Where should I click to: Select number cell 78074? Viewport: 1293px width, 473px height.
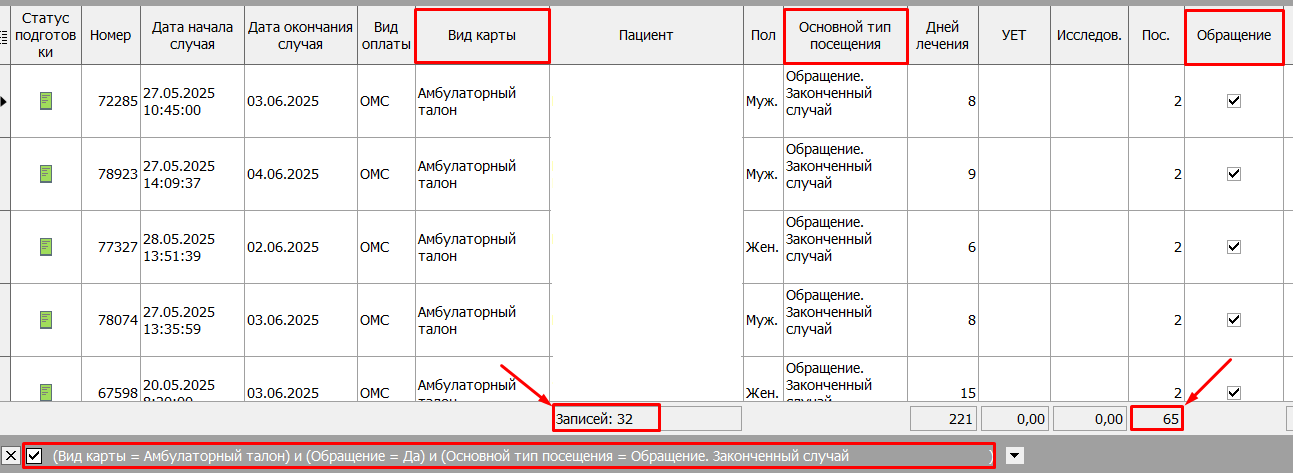point(111,320)
